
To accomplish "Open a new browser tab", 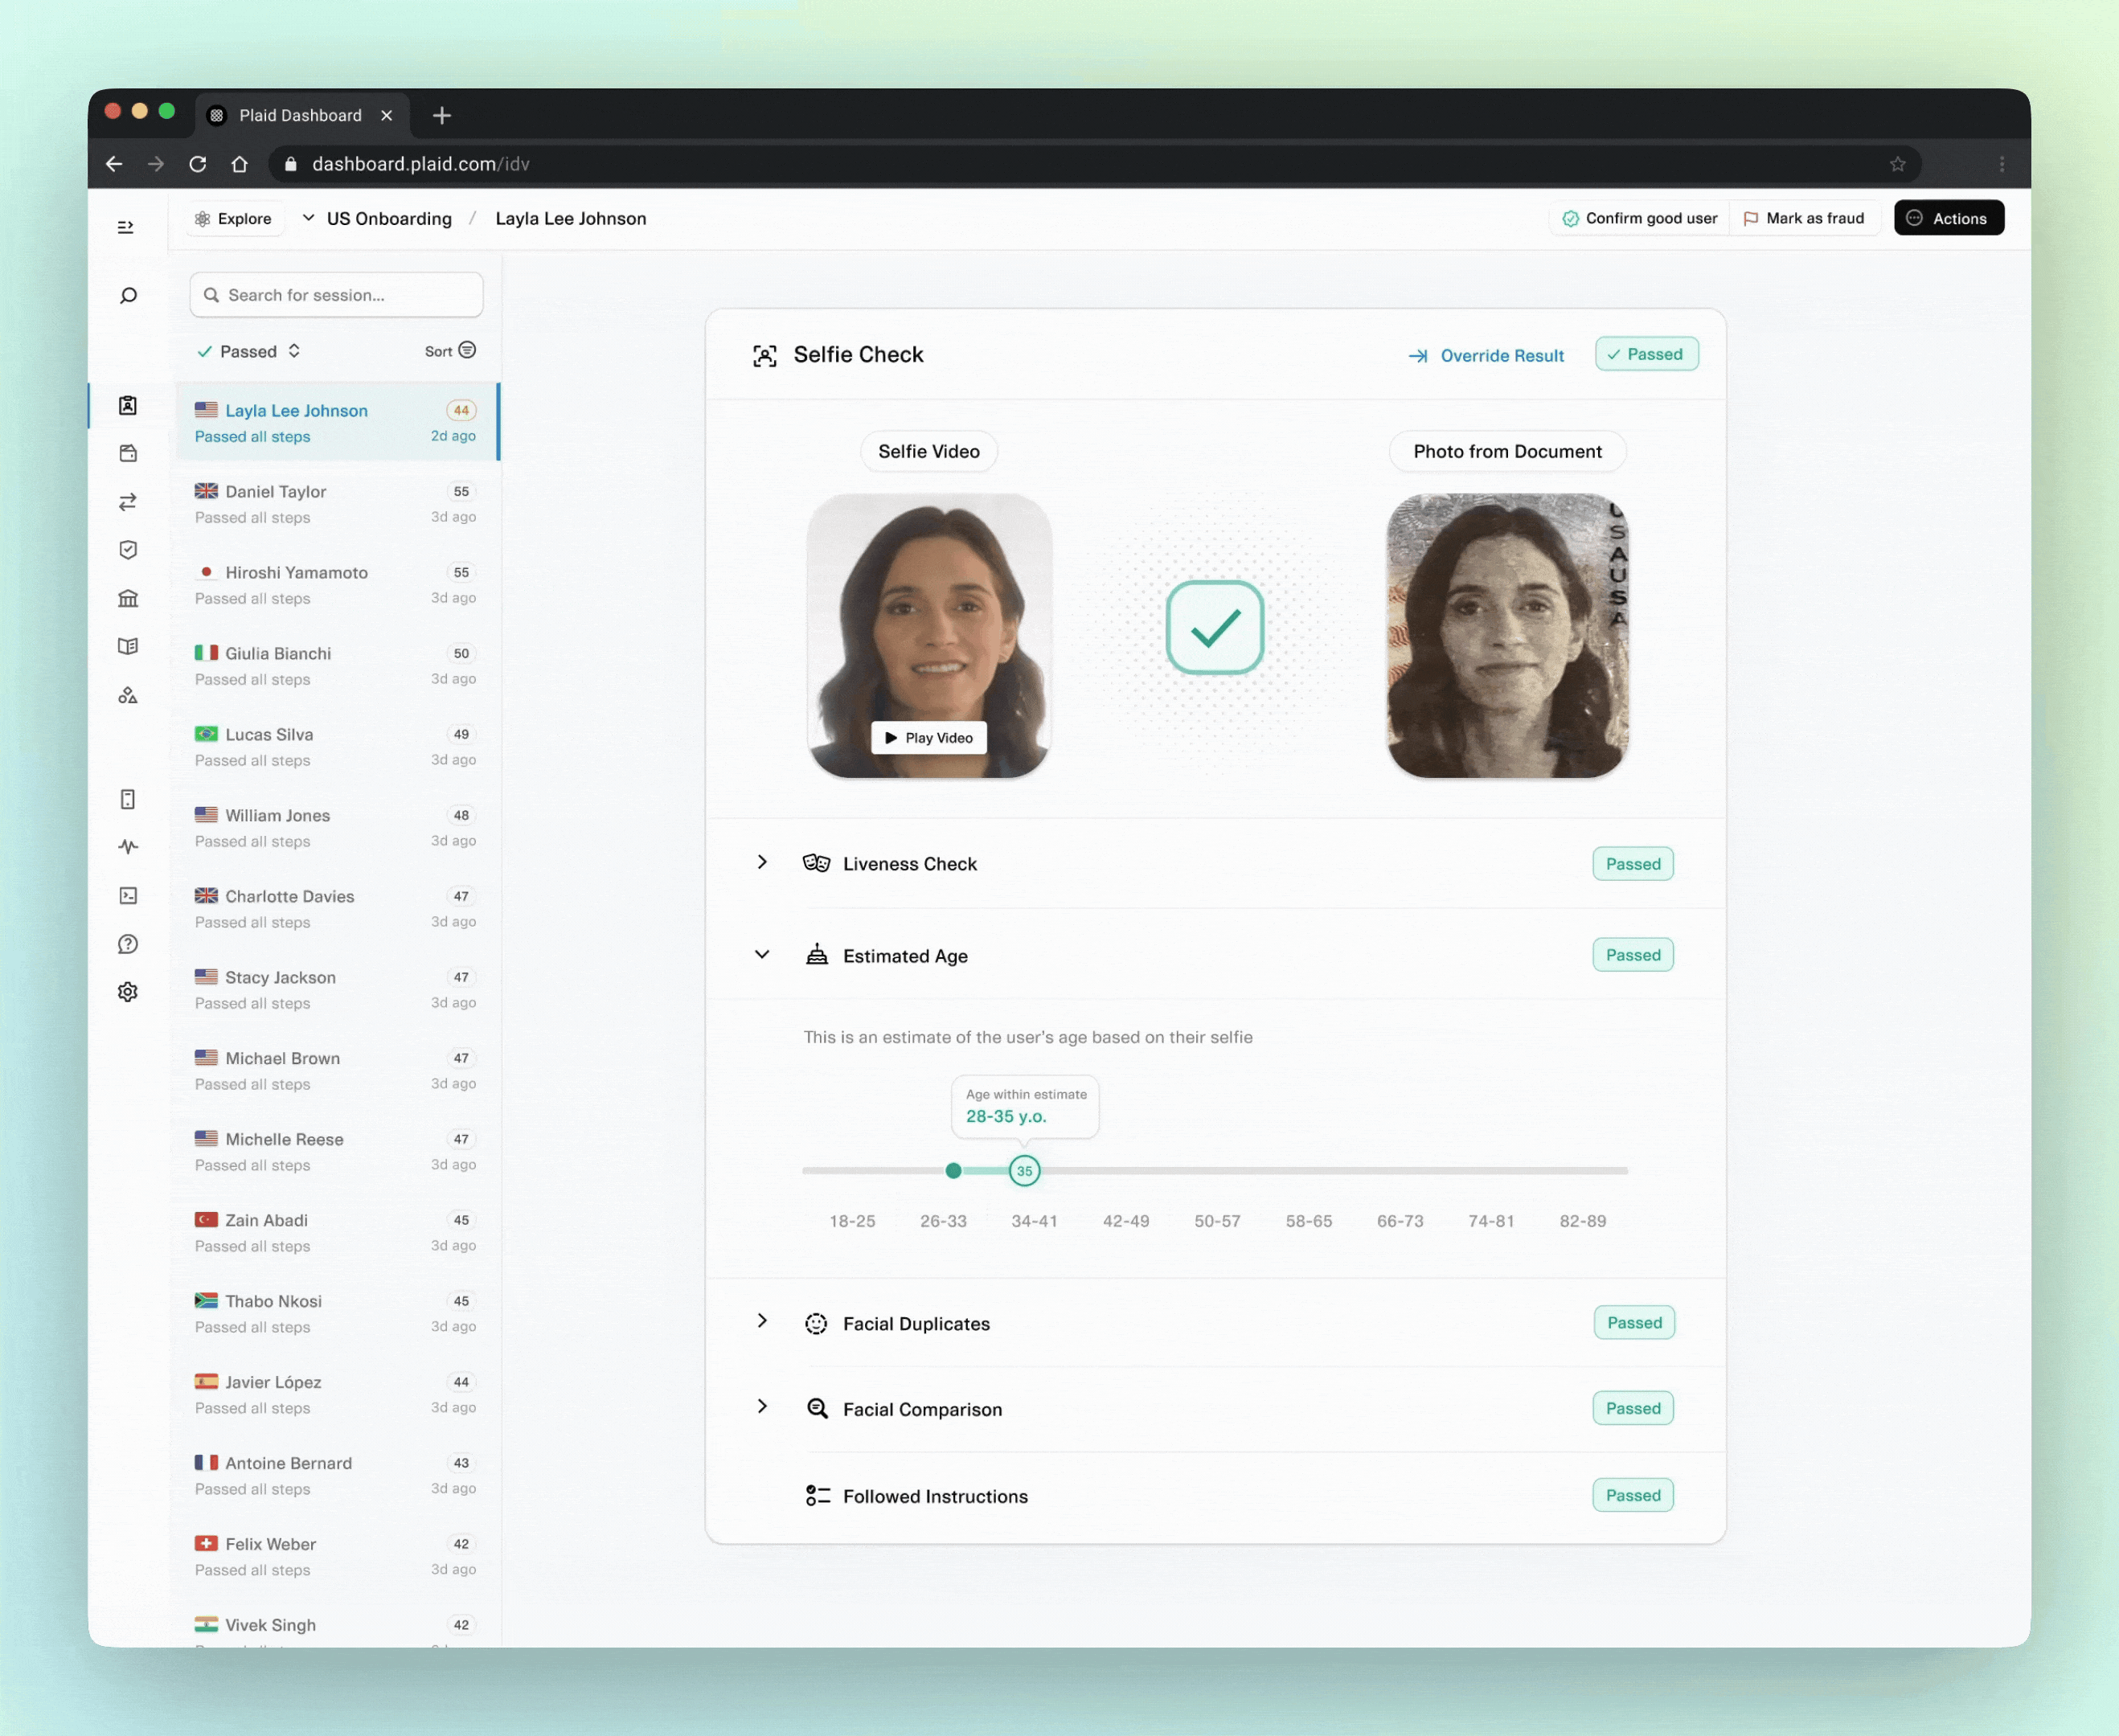I will click(x=442, y=115).
